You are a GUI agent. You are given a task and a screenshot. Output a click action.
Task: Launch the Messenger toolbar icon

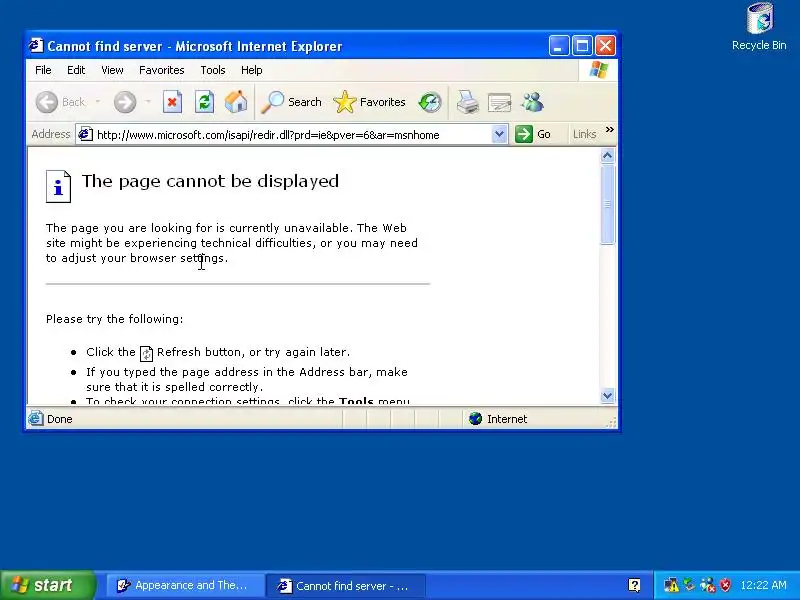tap(532, 102)
